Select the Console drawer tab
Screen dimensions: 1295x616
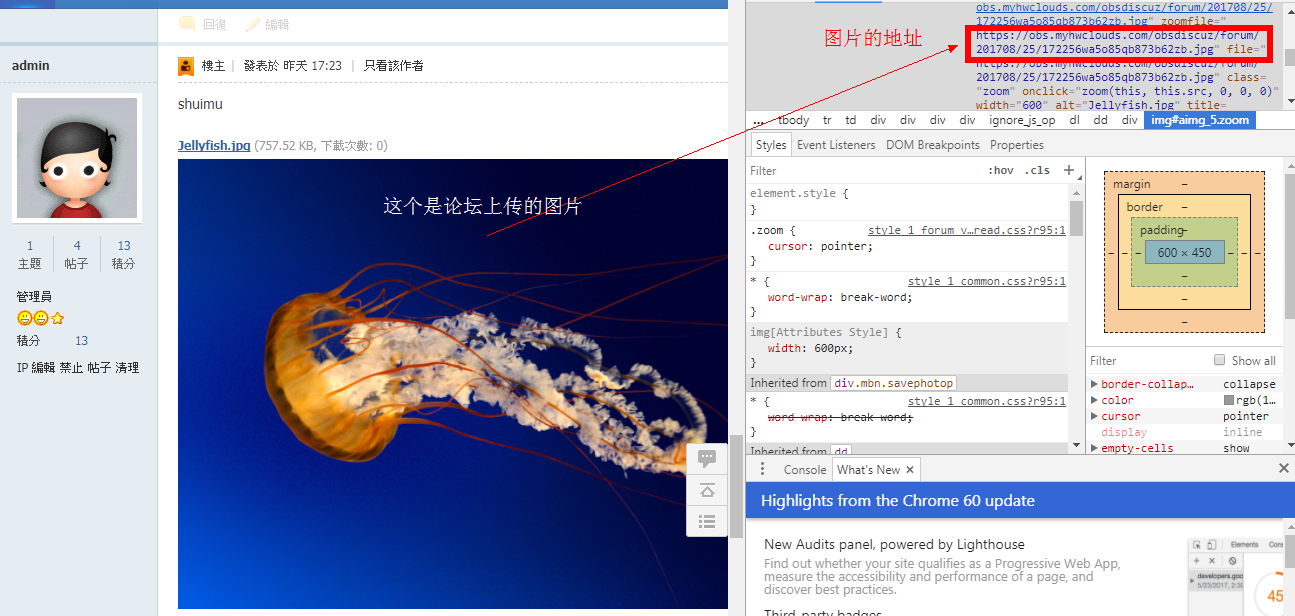tap(805, 470)
